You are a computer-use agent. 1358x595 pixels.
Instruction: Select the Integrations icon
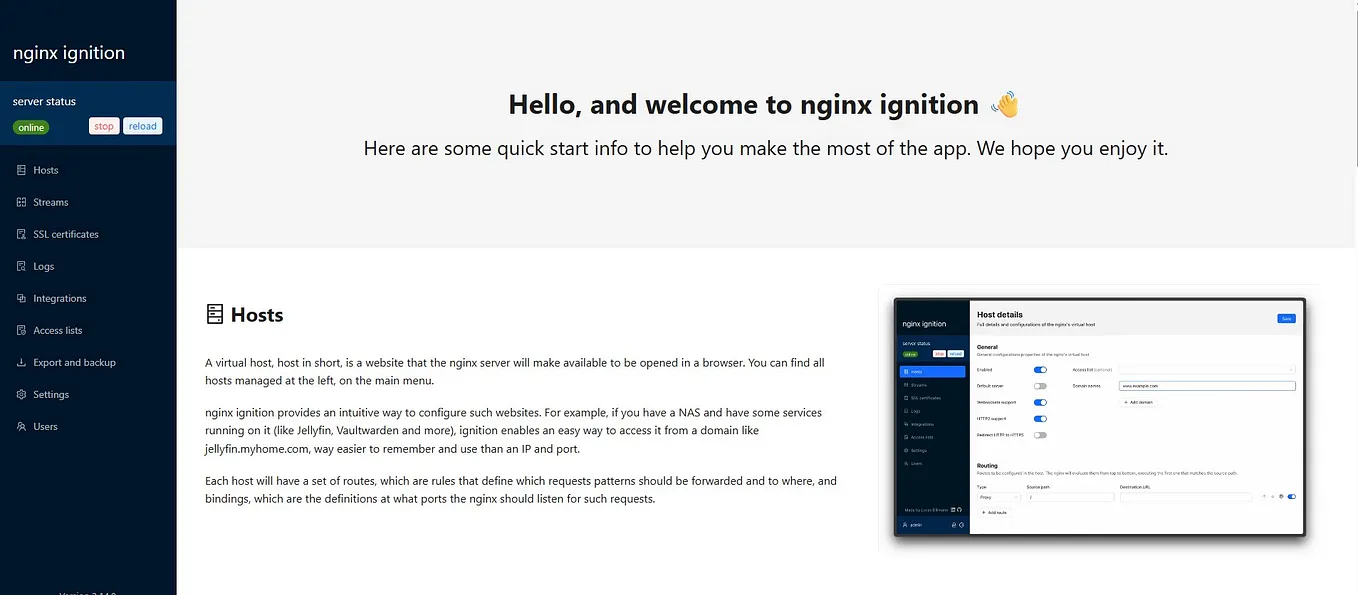[19, 298]
